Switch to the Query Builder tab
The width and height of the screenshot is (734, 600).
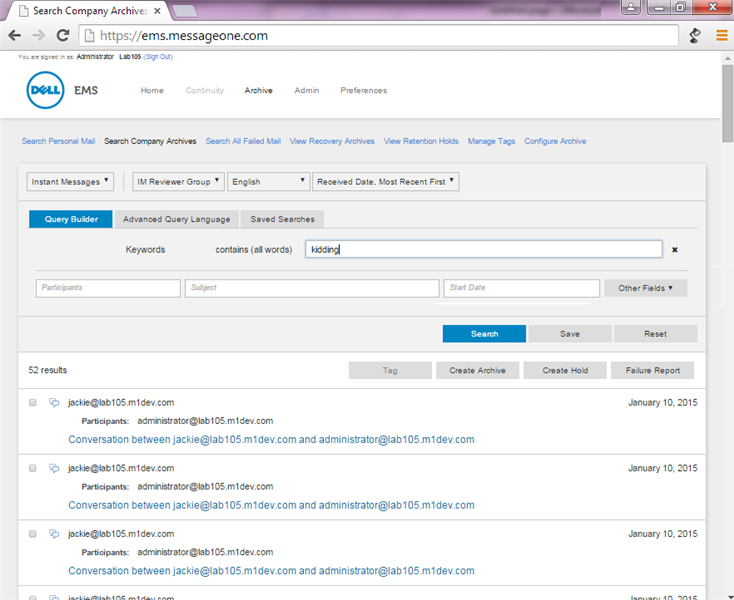tap(71, 219)
